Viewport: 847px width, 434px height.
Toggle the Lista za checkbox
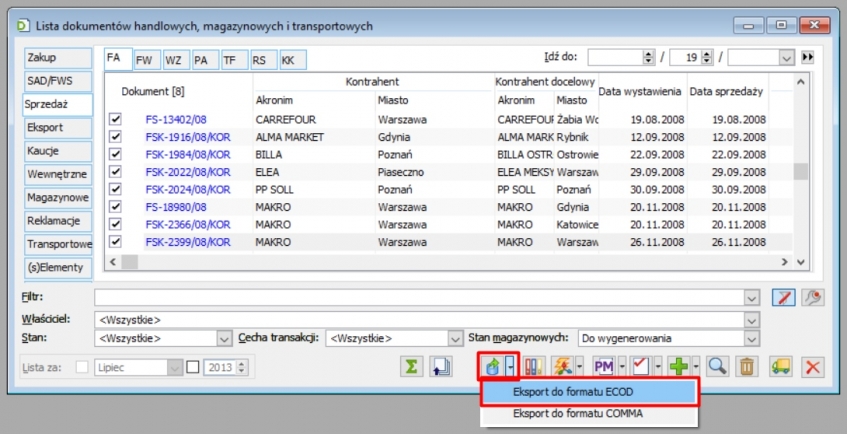click(x=82, y=367)
